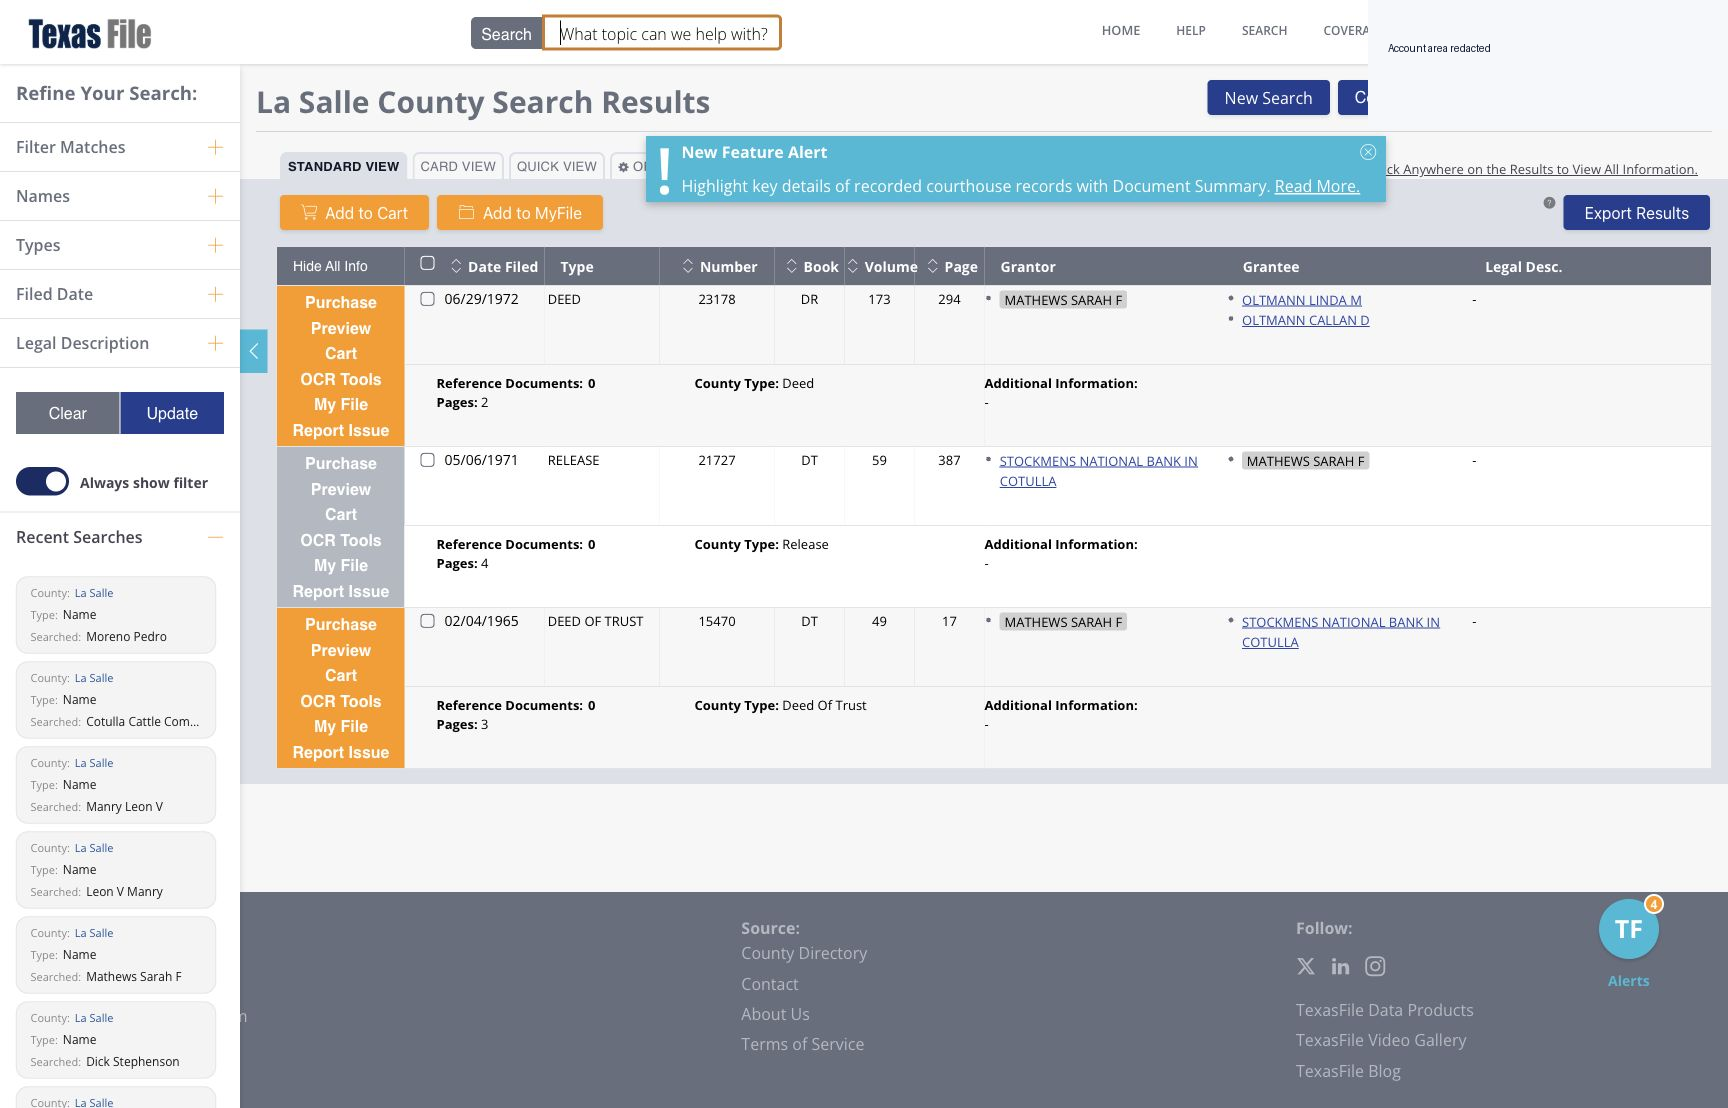Sort results by Date Filed arrows

coord(456,266)
